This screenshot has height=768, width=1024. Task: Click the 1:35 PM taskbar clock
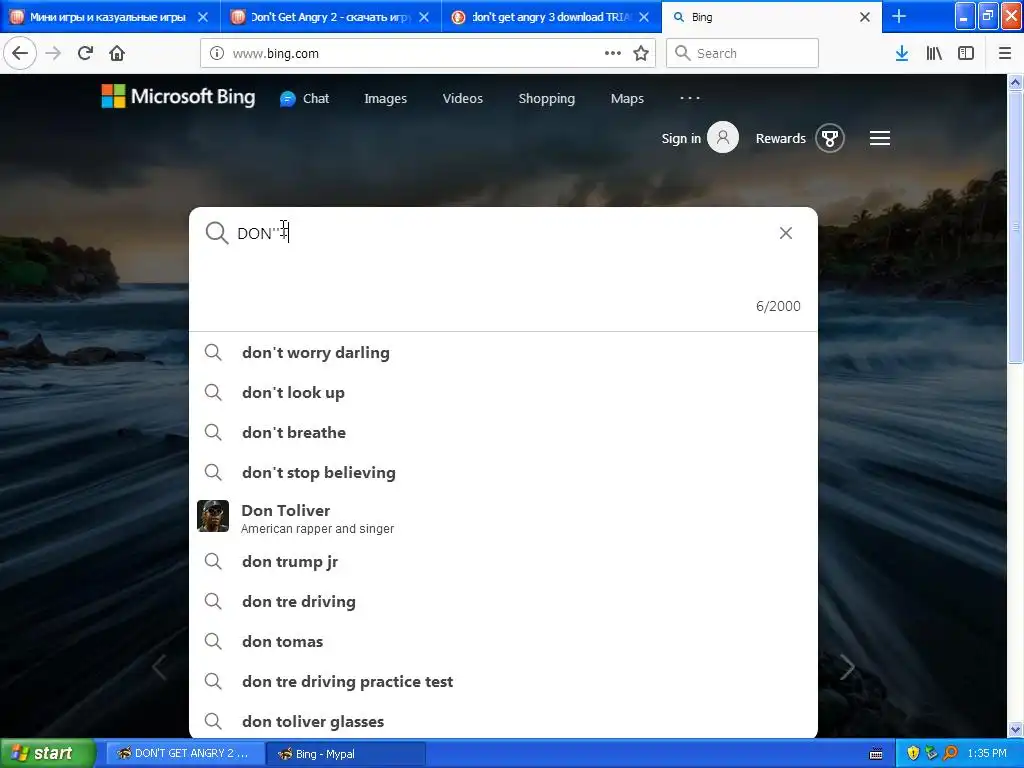(x=987, y=754)
